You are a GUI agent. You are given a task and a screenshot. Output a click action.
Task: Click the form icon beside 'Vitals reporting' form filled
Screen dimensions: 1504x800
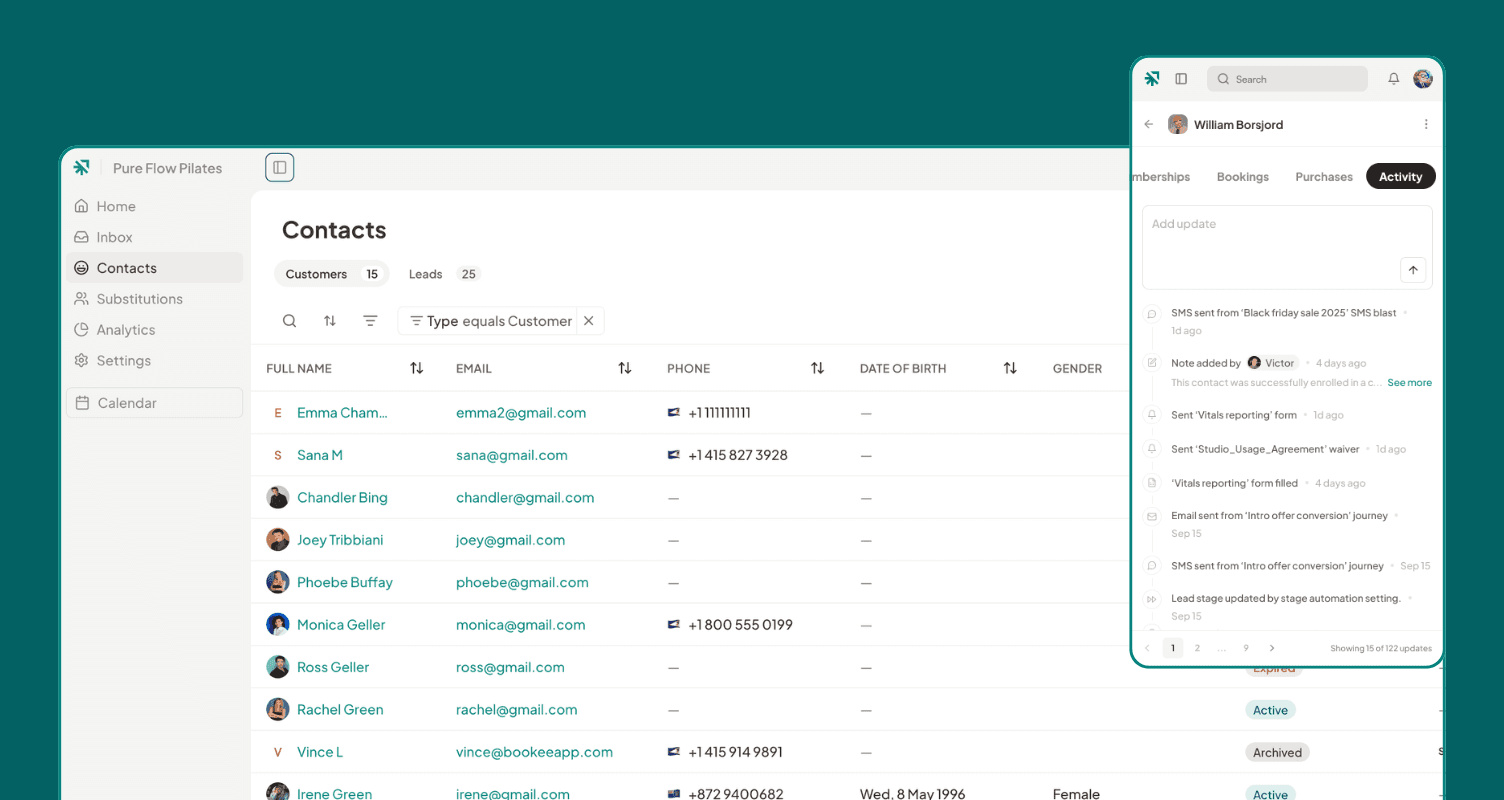coord(1152,483)
